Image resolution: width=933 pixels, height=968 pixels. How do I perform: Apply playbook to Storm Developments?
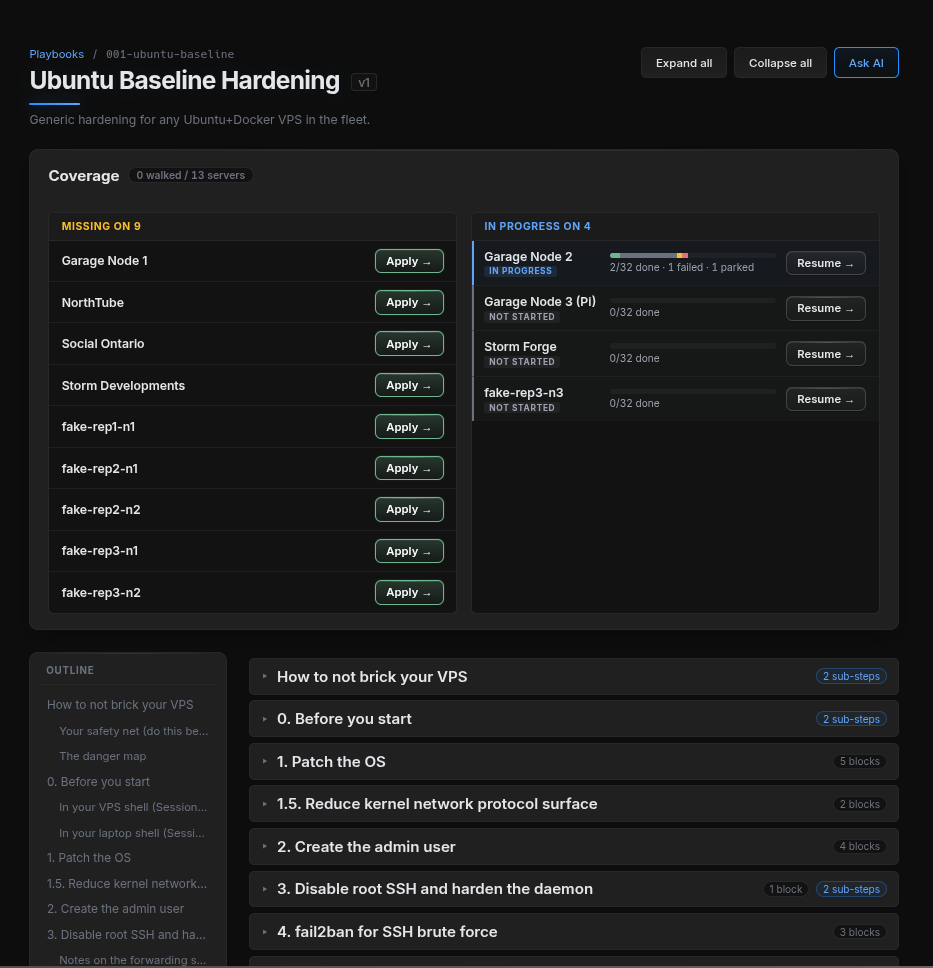[409, 385]
